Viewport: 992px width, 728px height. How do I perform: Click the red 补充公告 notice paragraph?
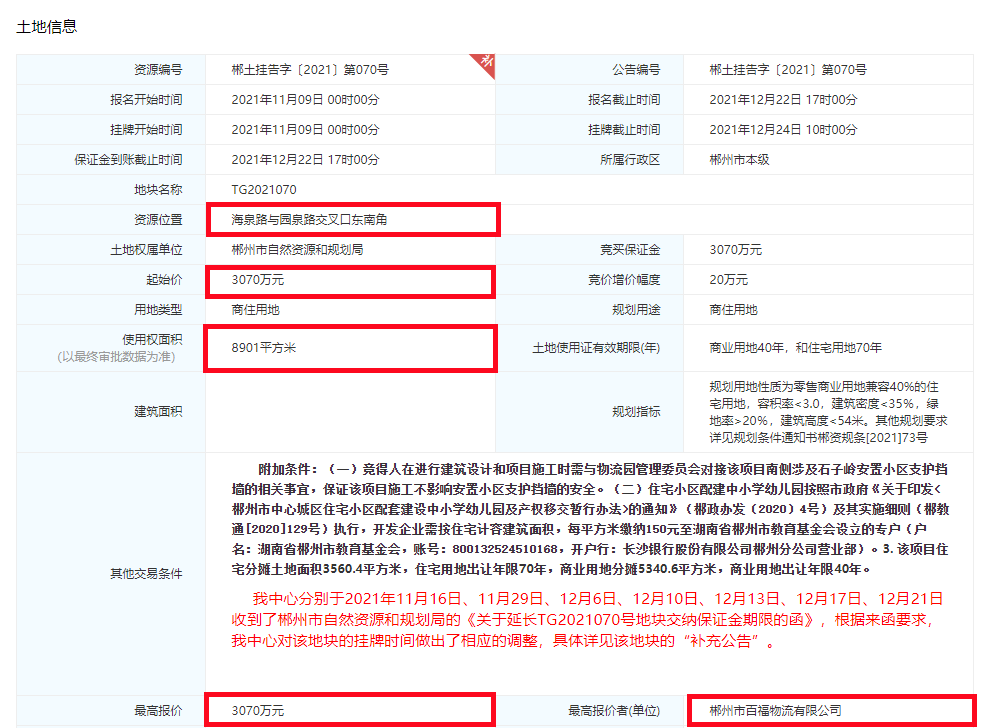click(587, 620)
